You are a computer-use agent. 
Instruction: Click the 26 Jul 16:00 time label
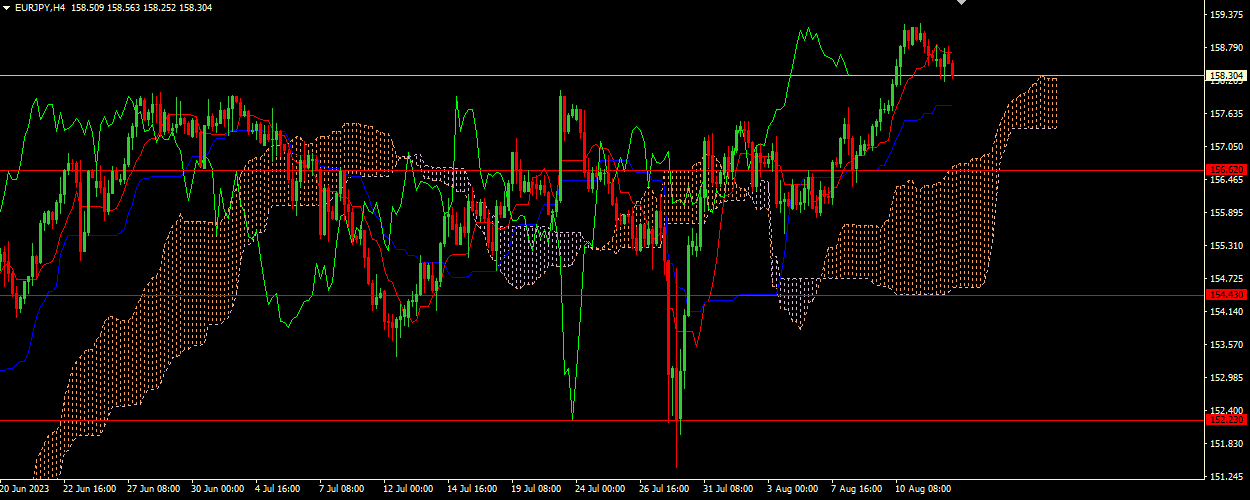665,490
